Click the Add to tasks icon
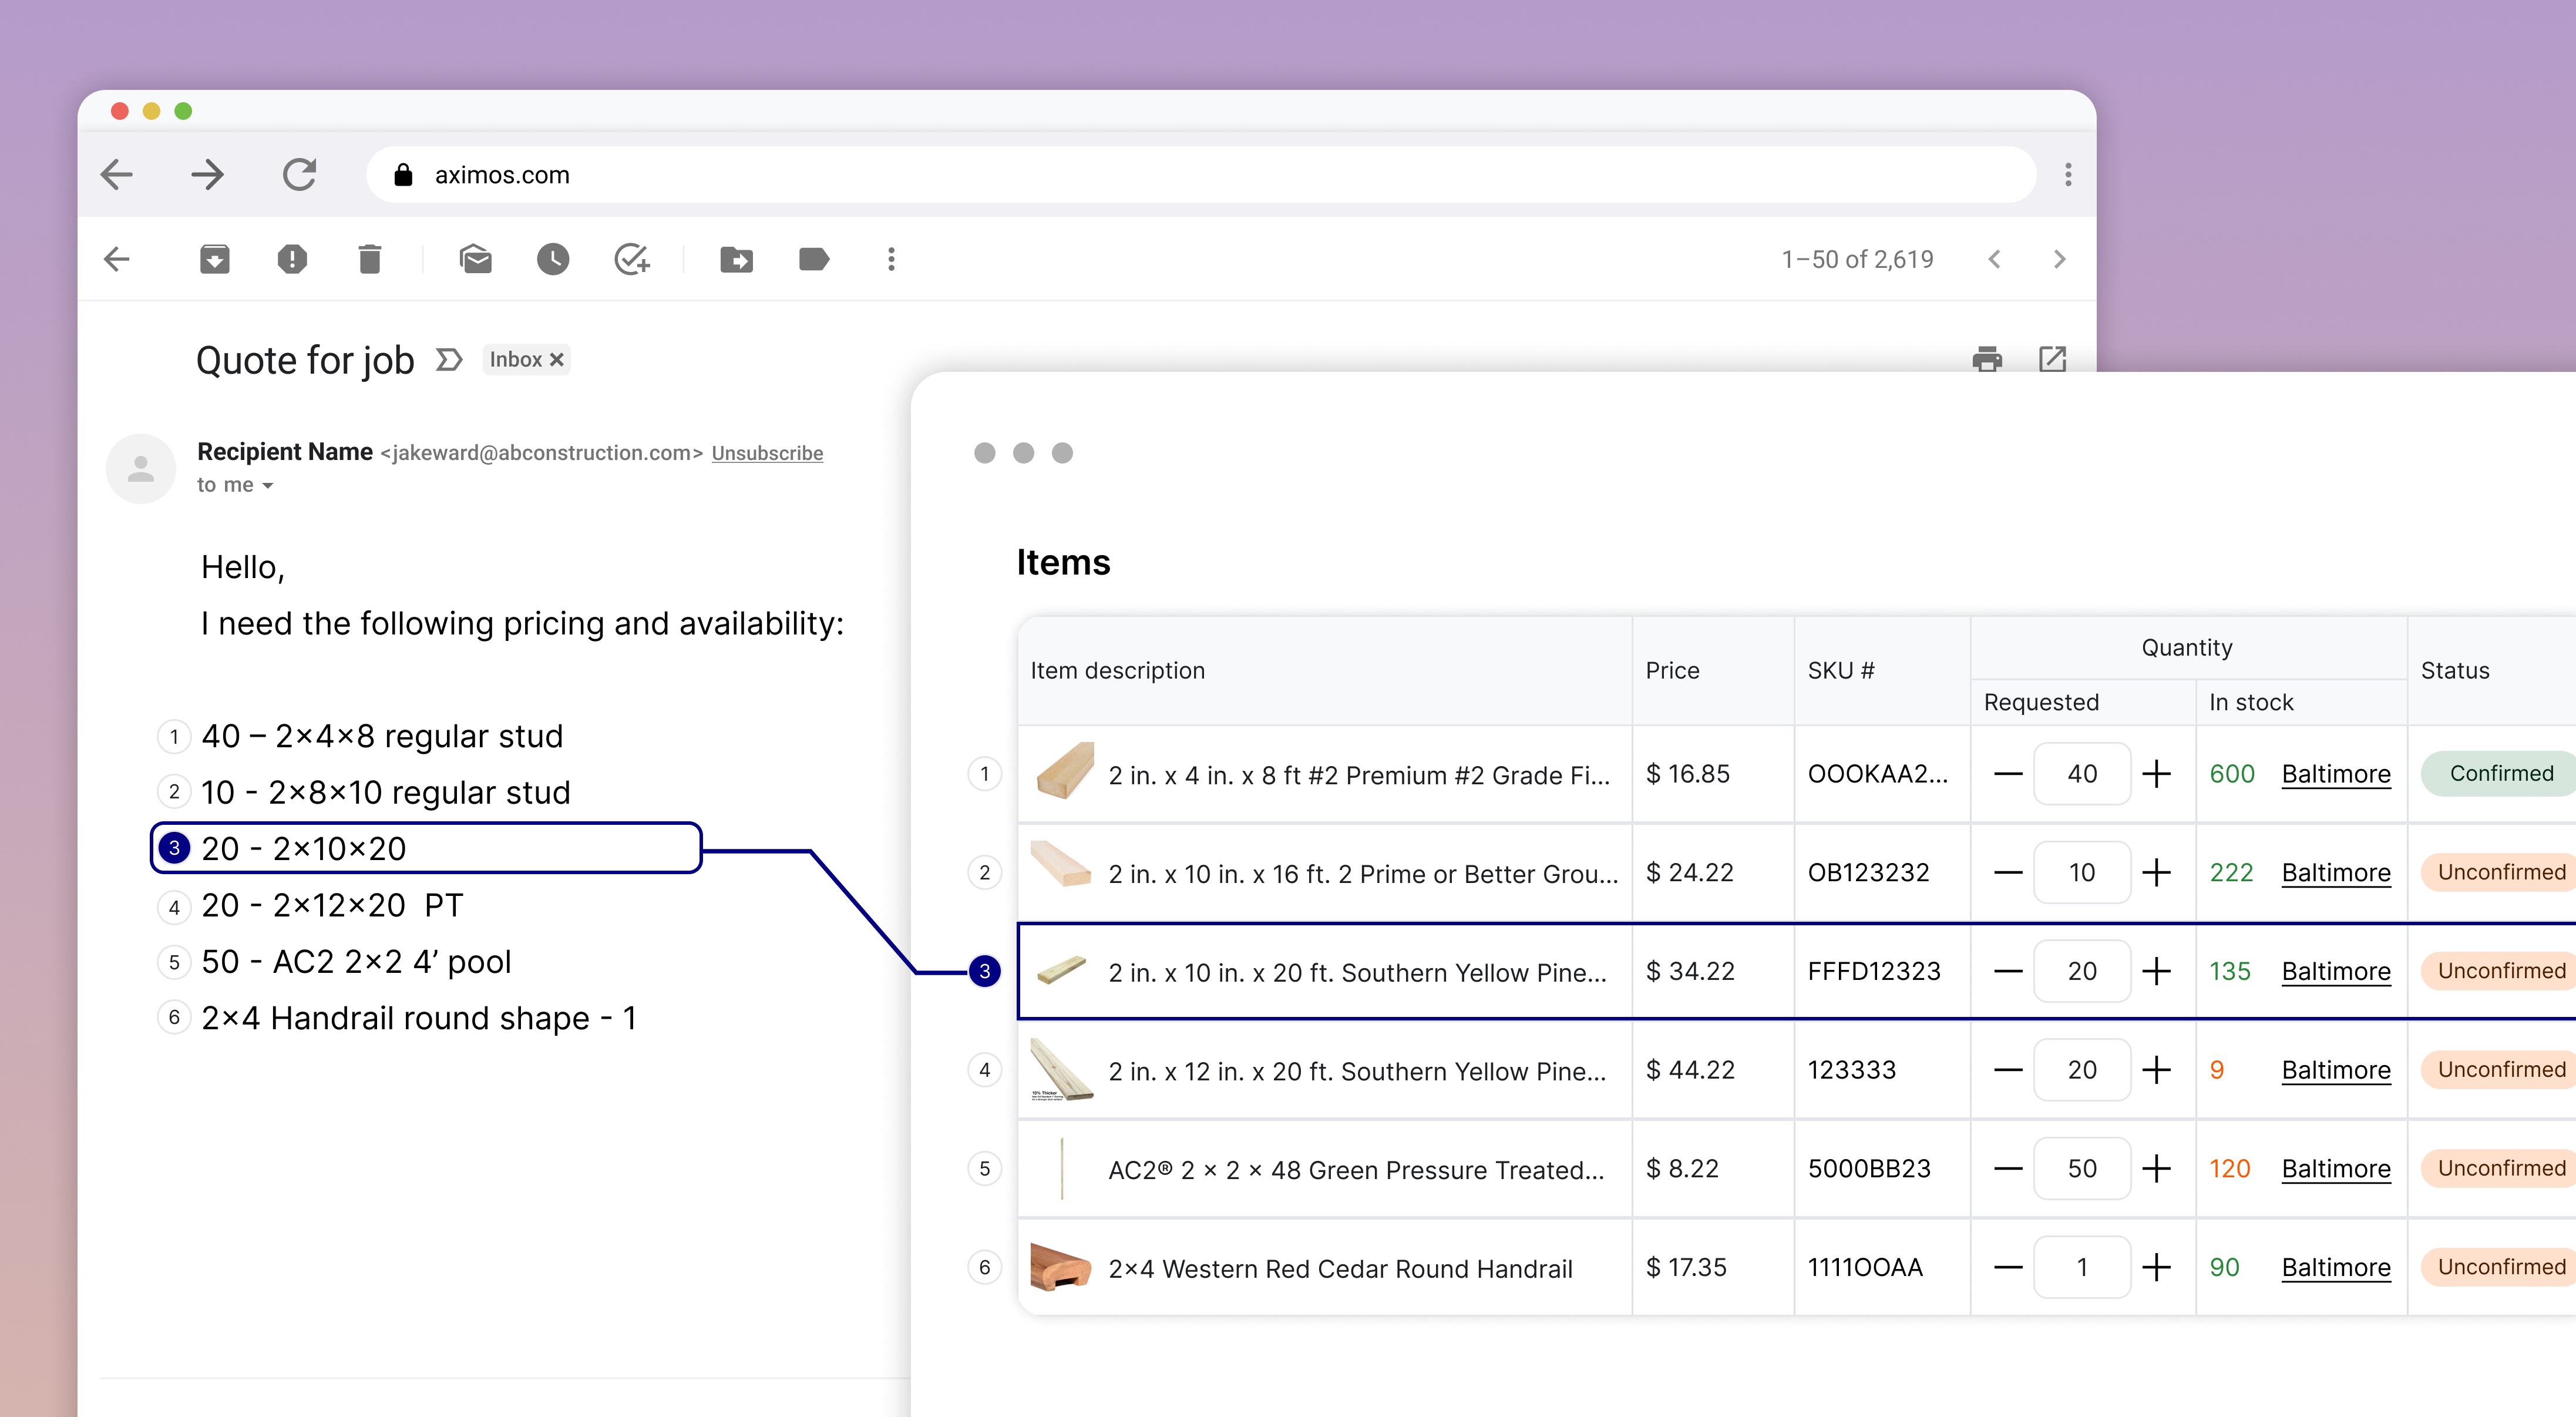Image resolution: width=2576 pixels, height=1417 pixels. click(x=632, y=260)
